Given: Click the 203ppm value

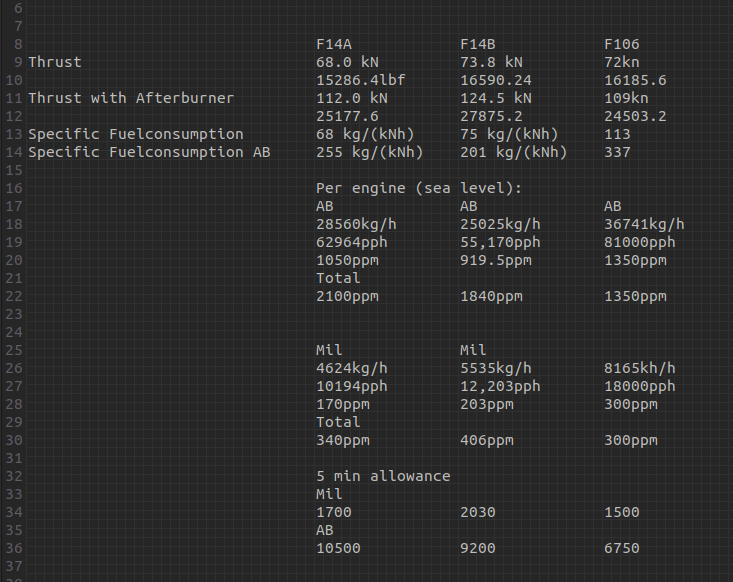Looking at the screenshot, I should pyautogui.click(x=487, y=404).
